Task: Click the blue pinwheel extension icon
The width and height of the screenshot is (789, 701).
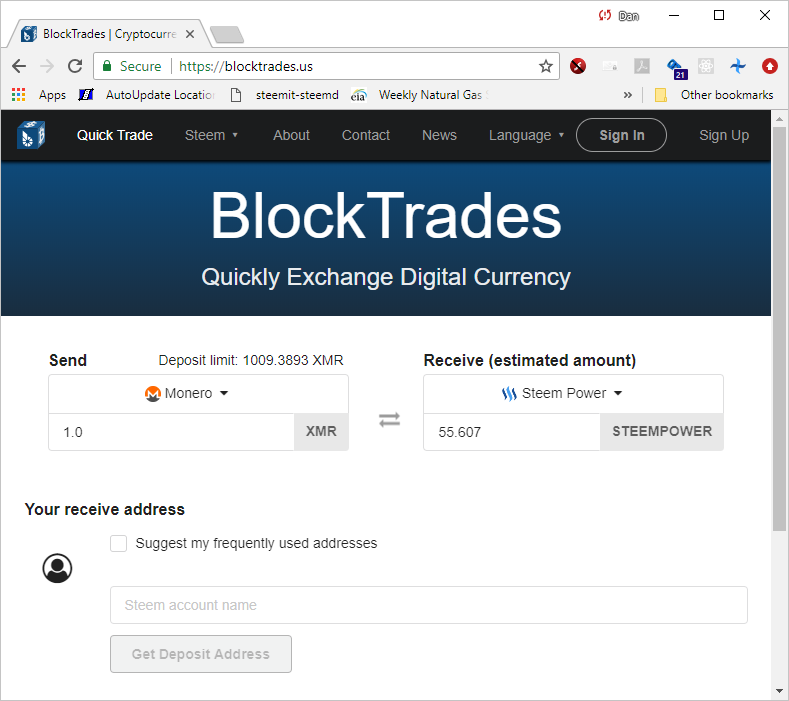Action: 738,66
